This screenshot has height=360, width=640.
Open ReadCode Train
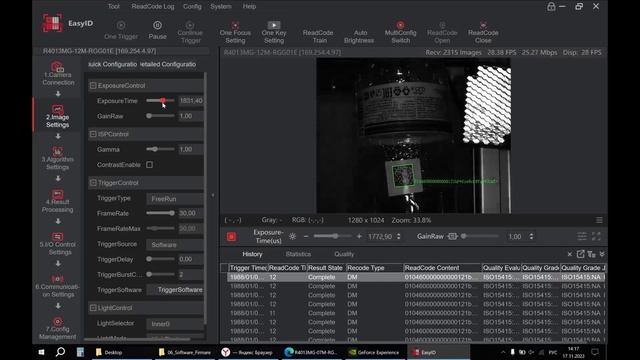click(x=318, y=36)
